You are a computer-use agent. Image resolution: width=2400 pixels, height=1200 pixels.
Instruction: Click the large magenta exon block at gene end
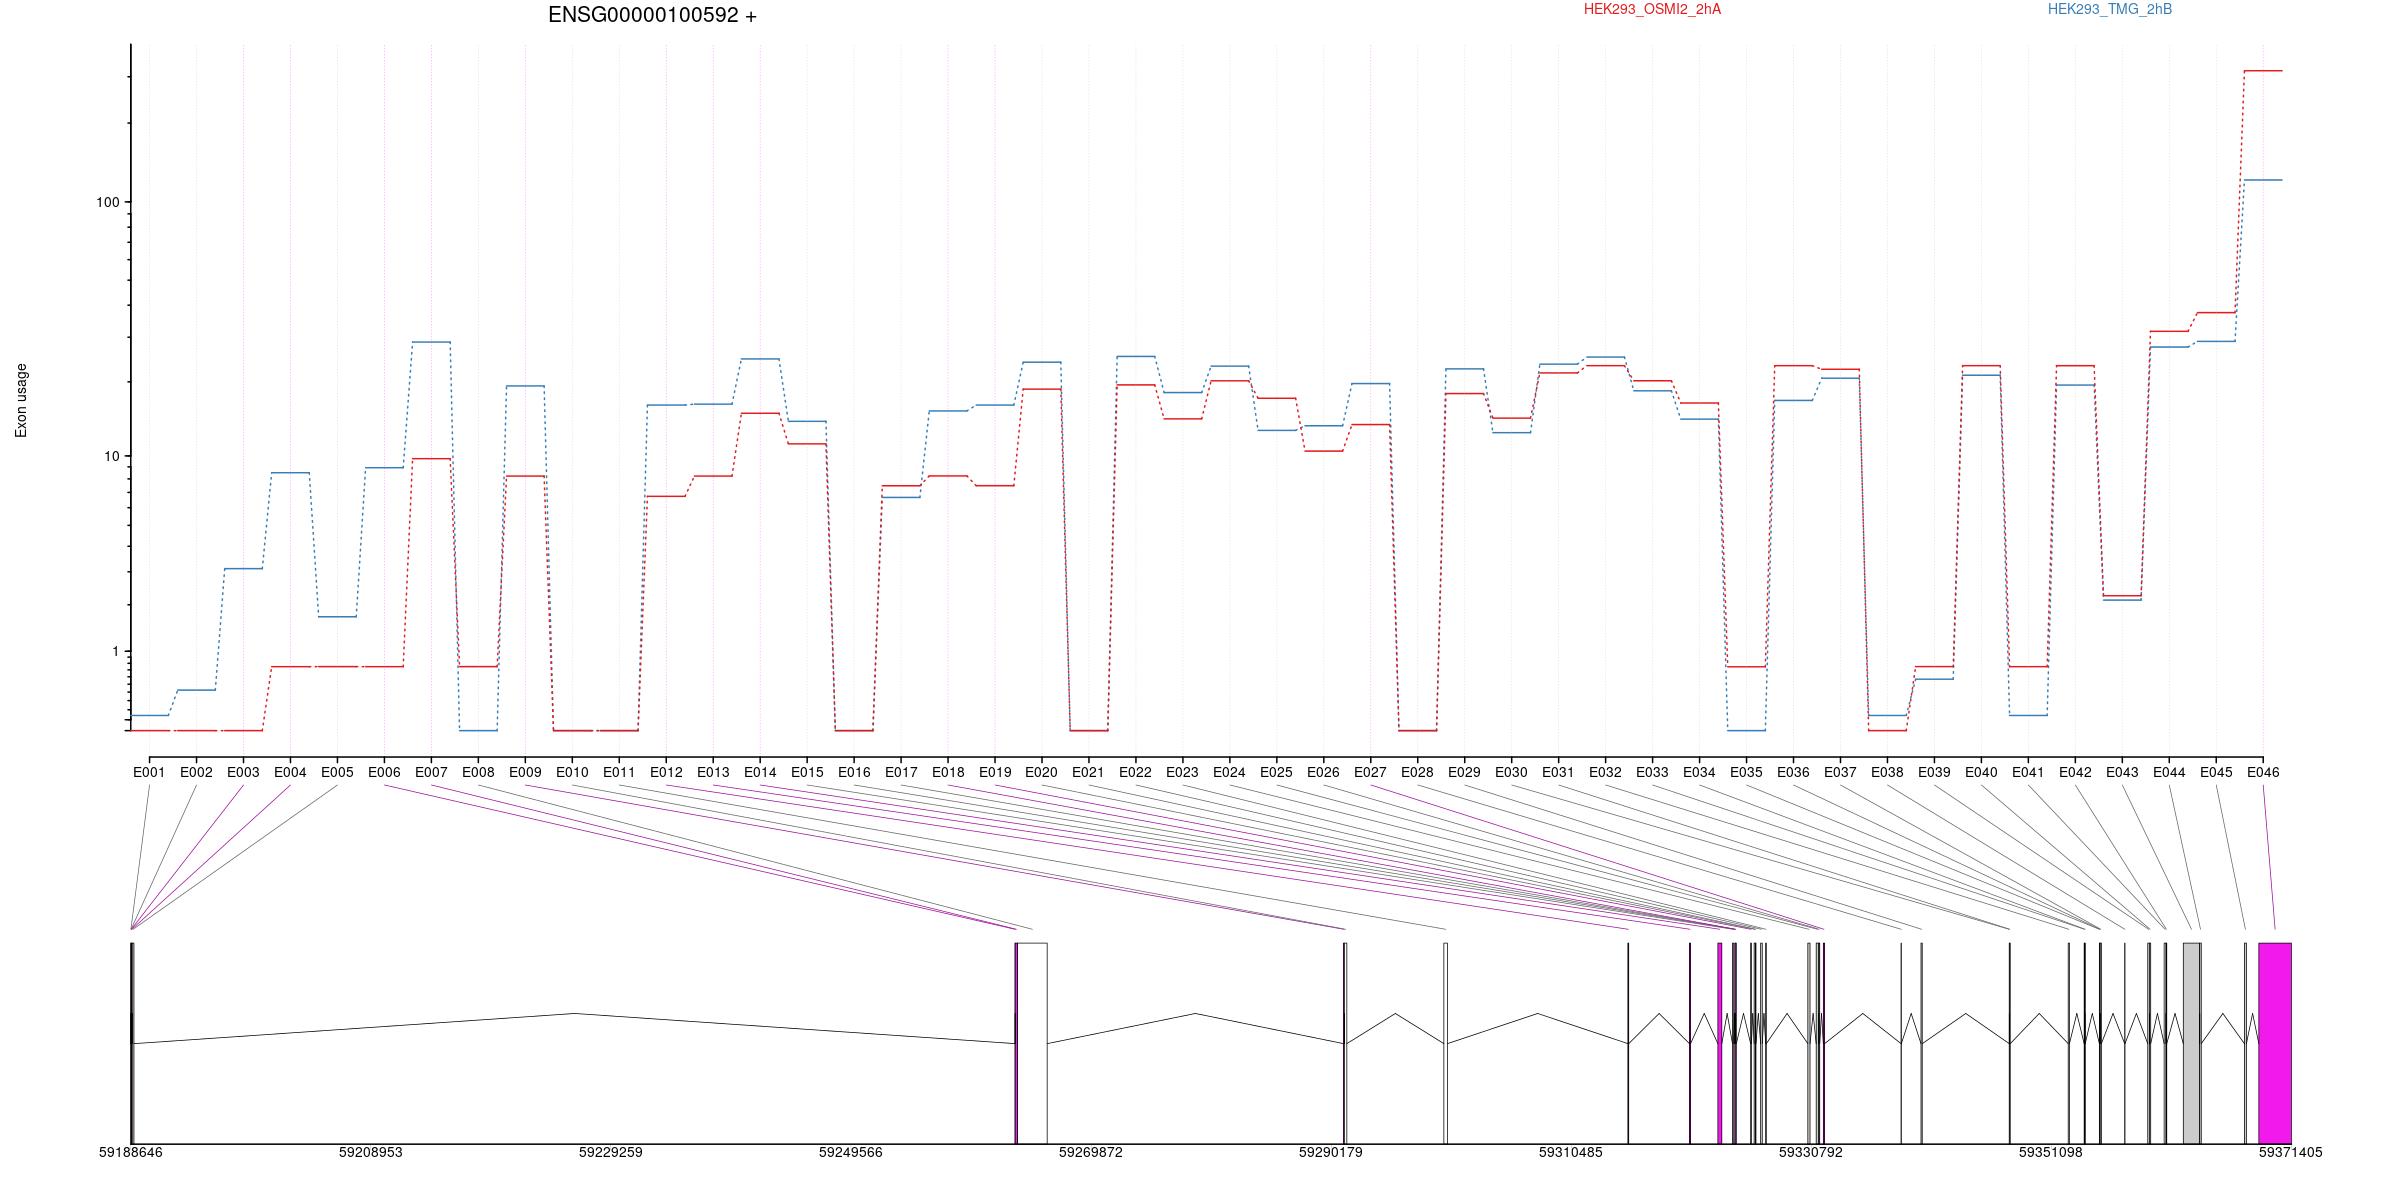click(2275, 1043)
